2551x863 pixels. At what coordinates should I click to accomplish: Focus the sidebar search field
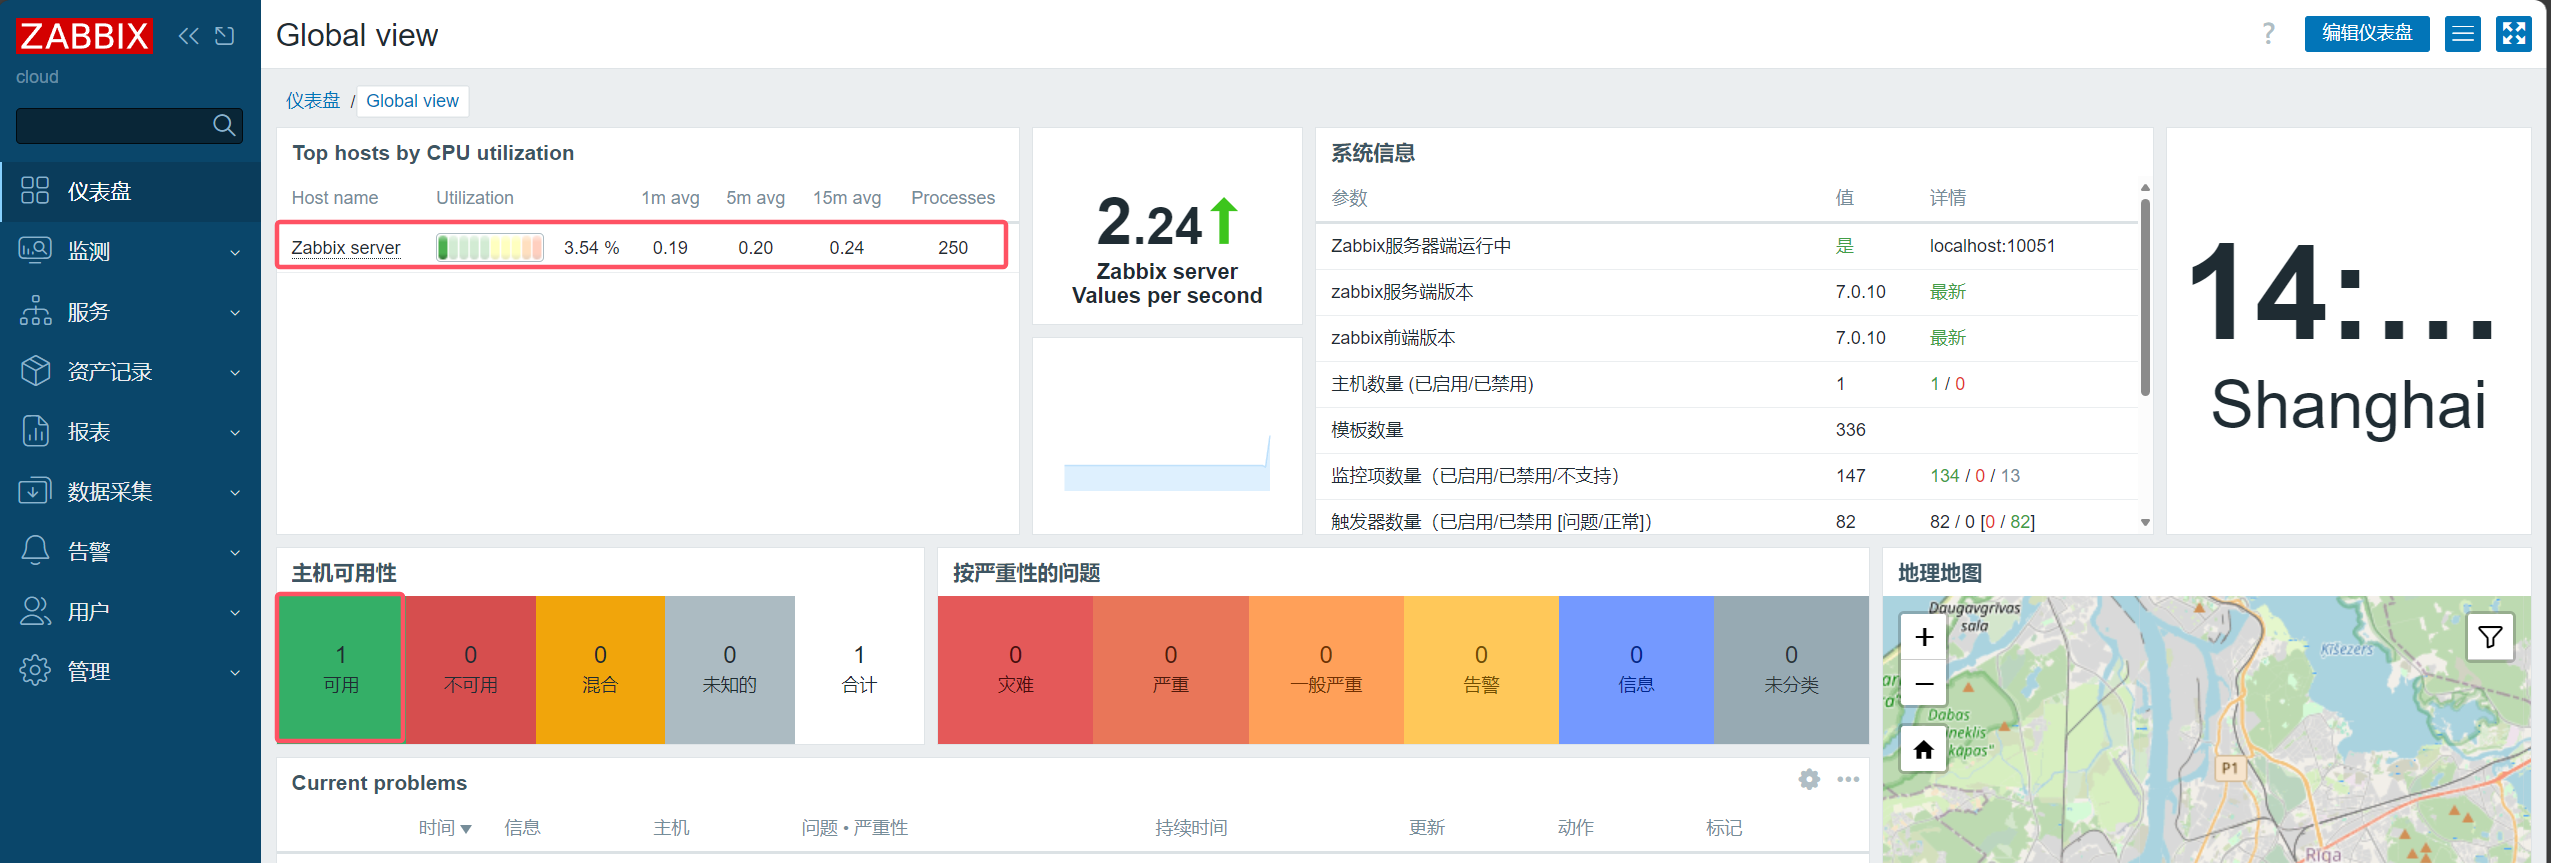(129, 125)
